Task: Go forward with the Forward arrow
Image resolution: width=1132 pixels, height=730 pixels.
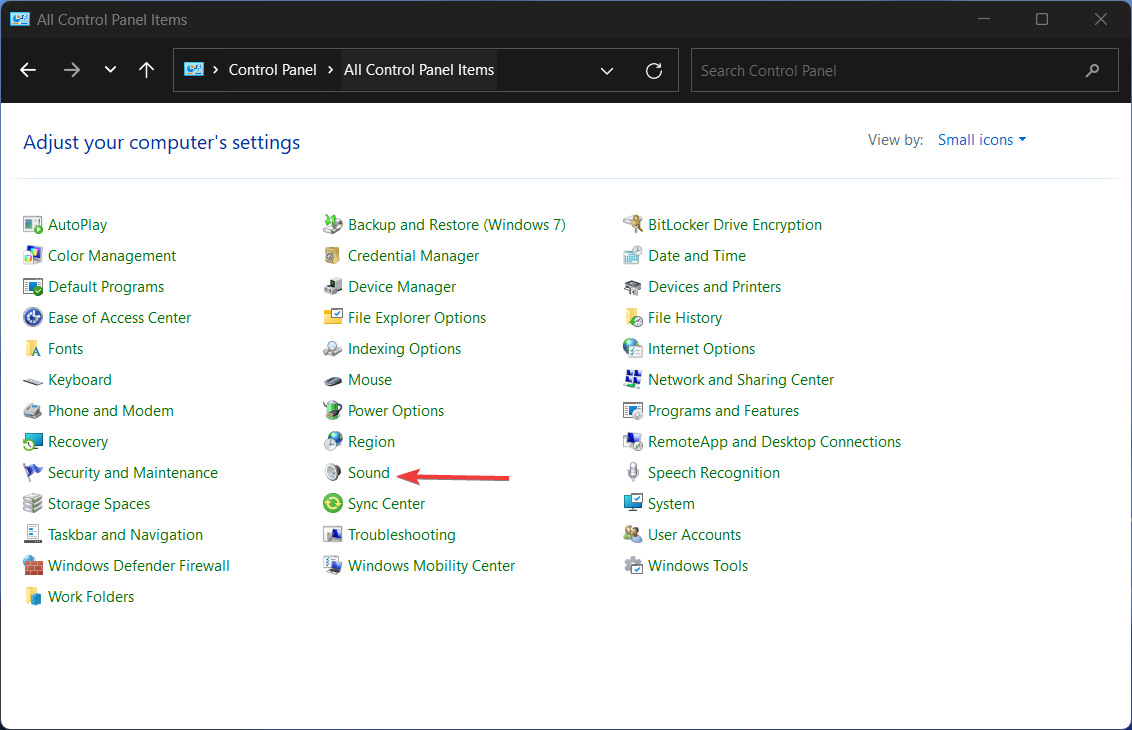Action: (x=71, y=70)
